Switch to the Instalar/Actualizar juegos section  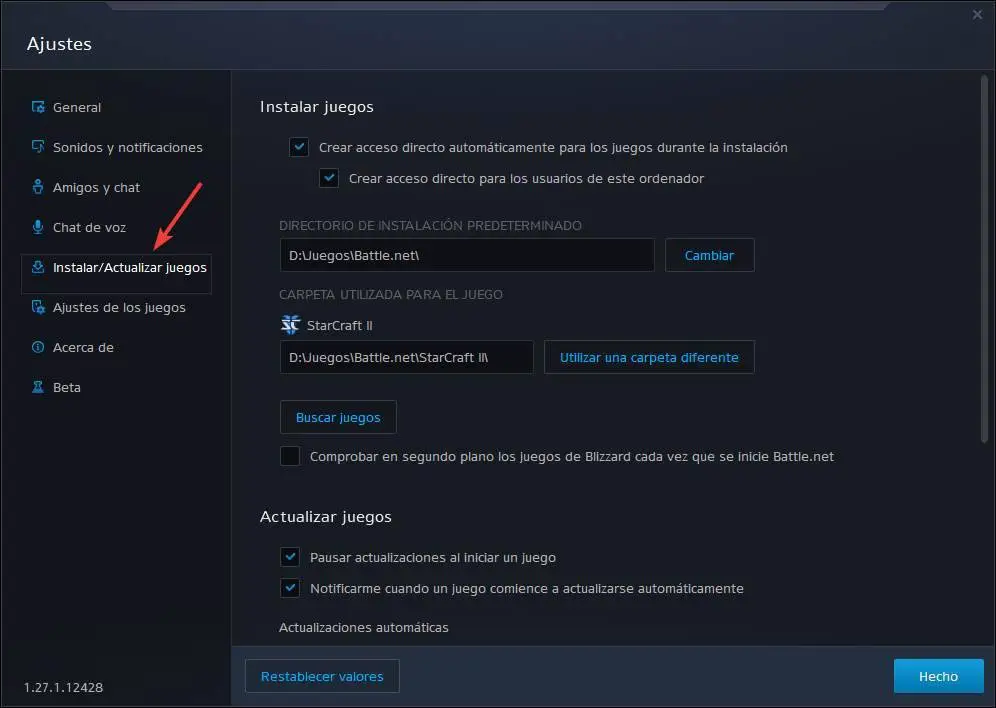click(122, 267)
